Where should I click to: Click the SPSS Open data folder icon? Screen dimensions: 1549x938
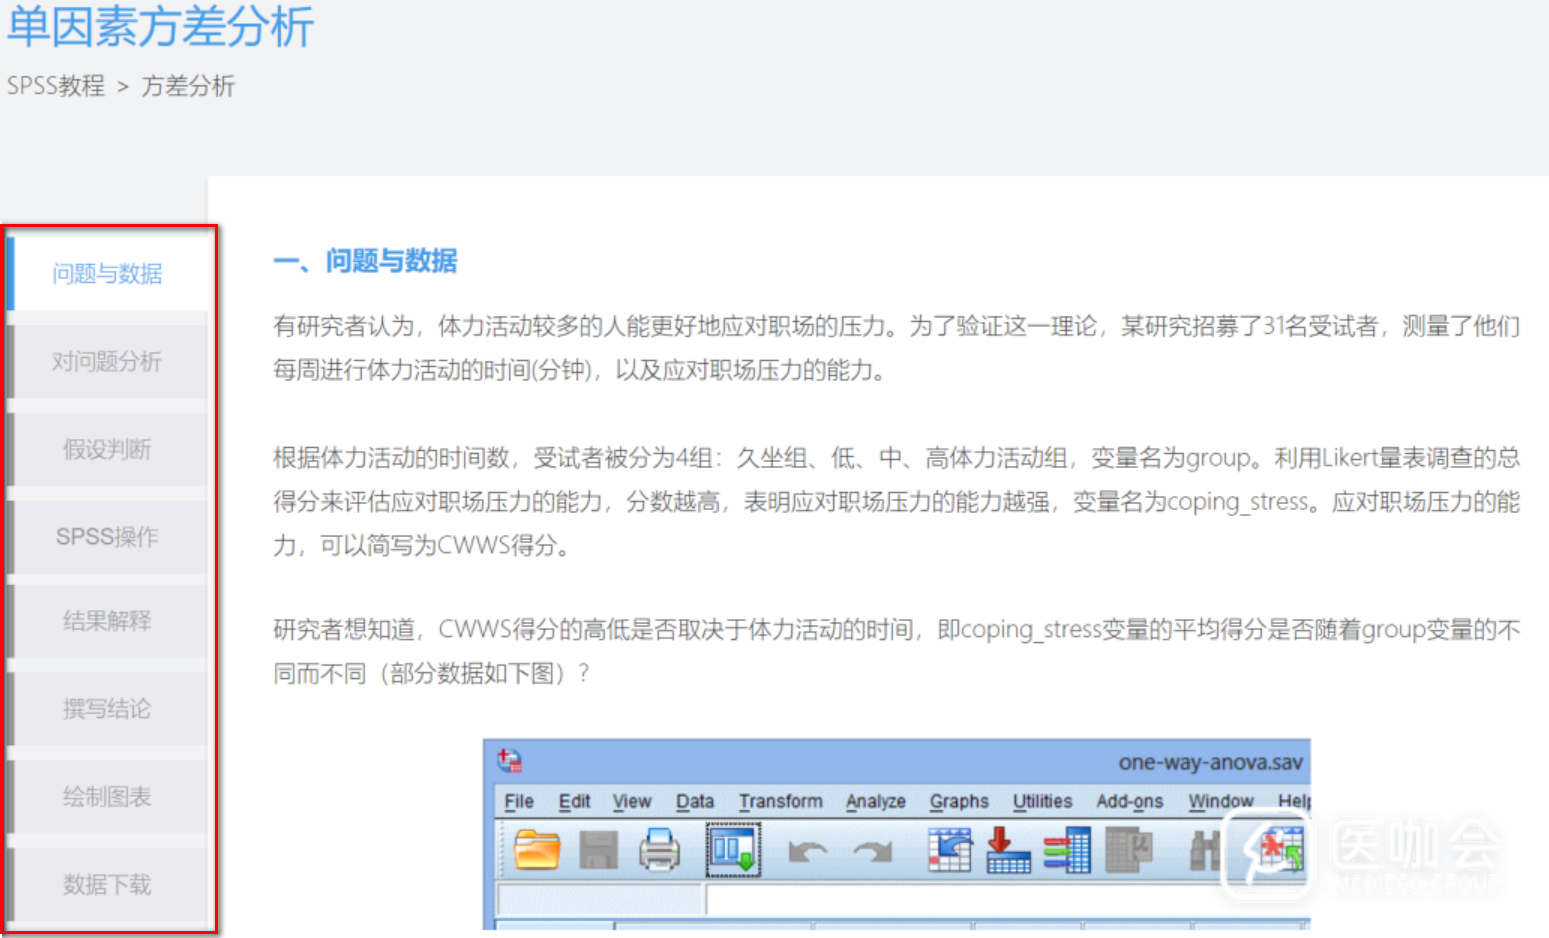(x=536, y=851)
